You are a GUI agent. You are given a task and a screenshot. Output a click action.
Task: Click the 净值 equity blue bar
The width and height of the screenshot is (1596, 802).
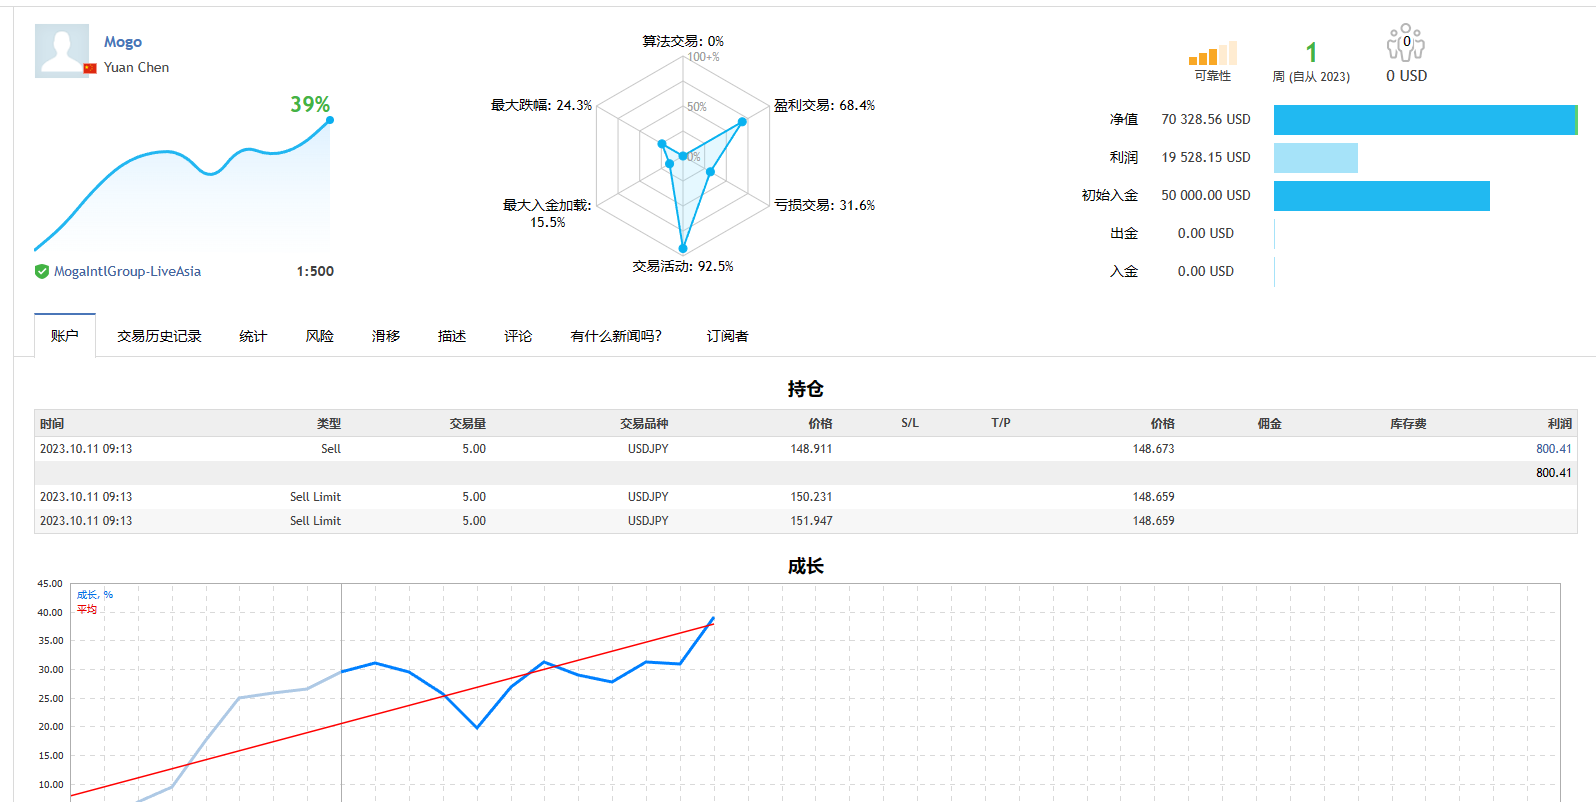(x=1425, y=120)
